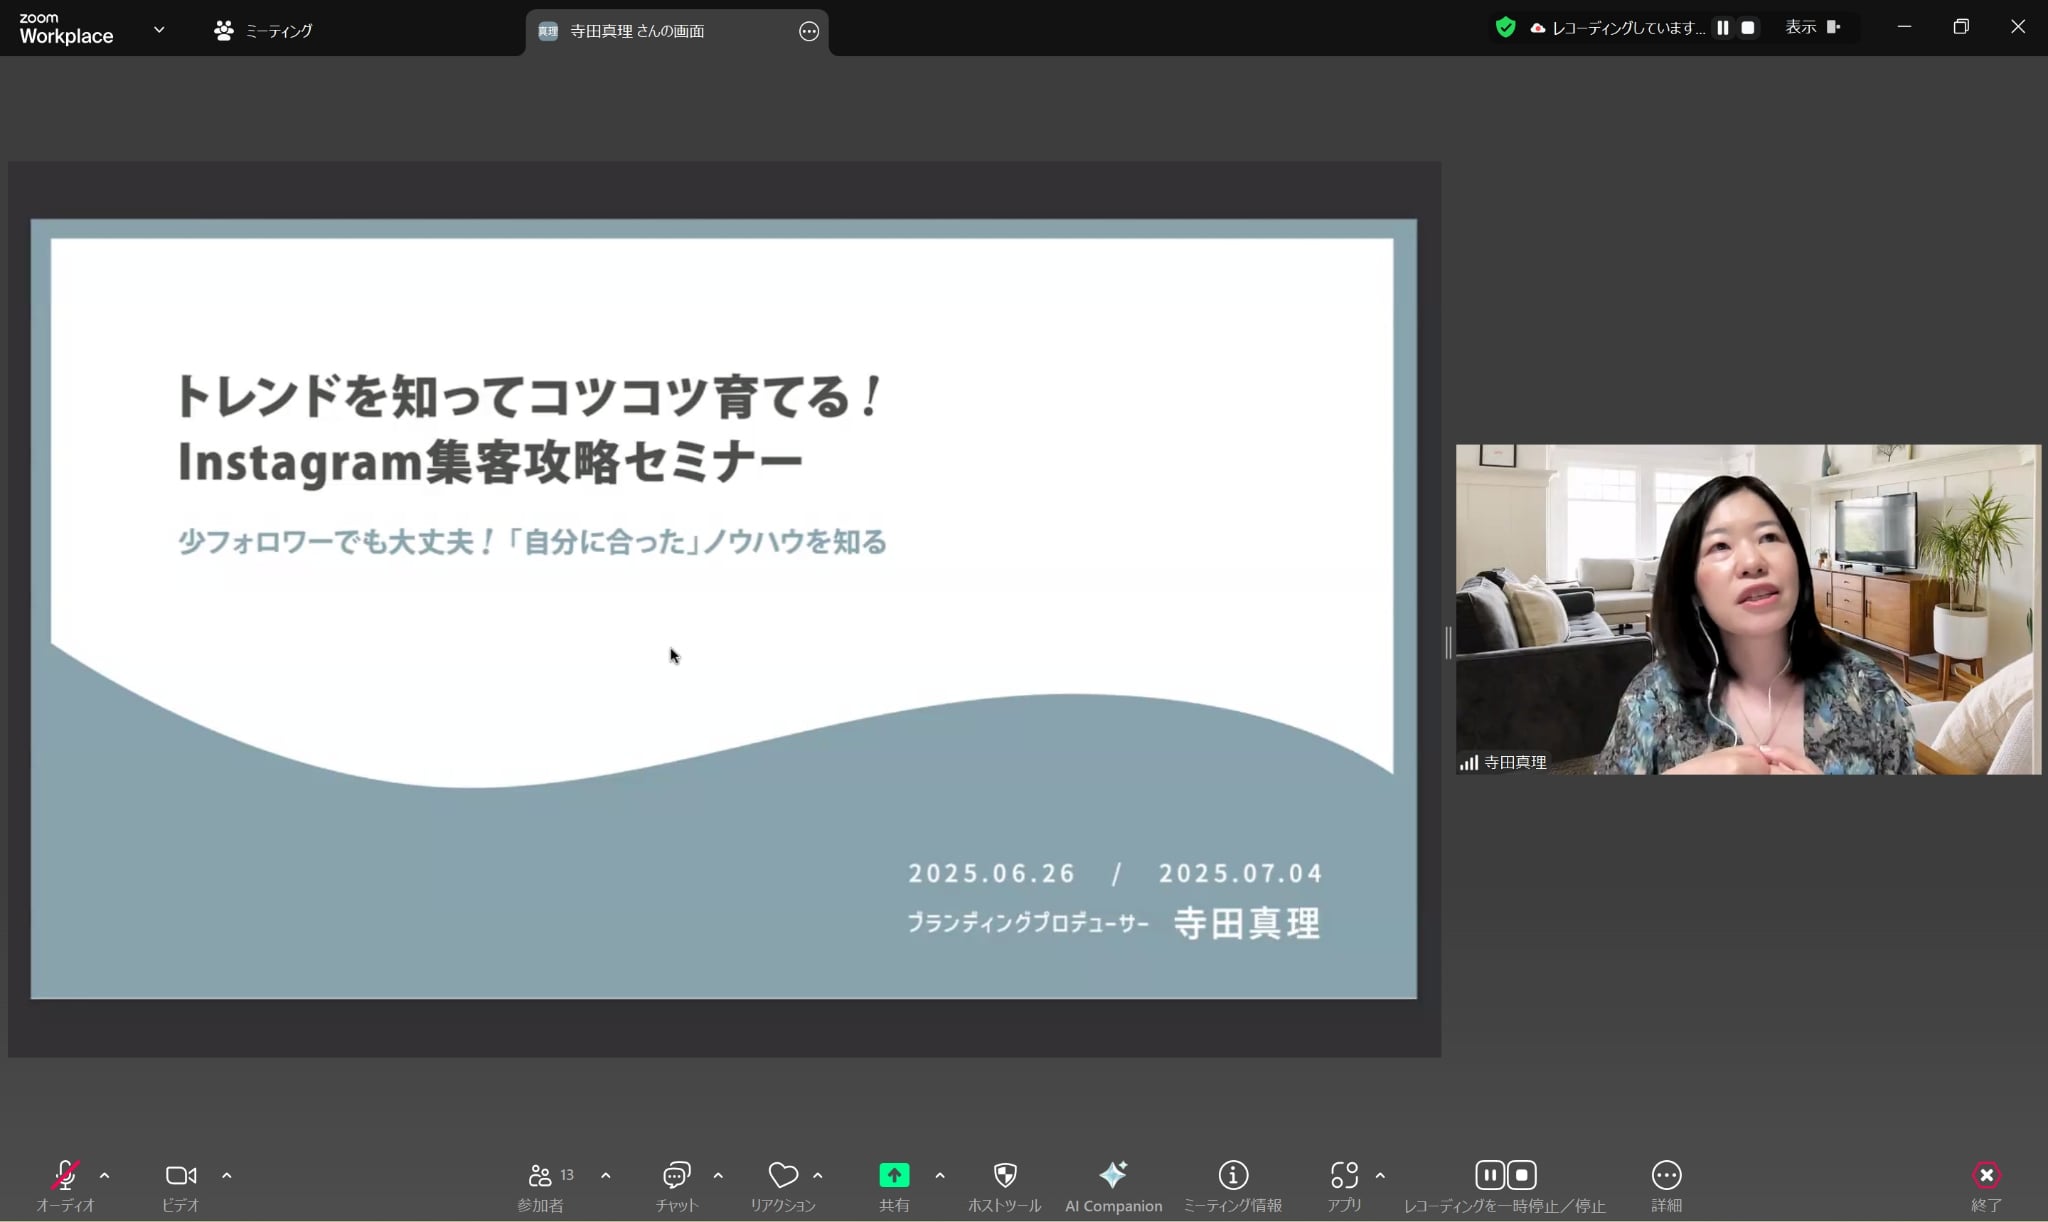This screenshot has width=2048, height=1222.
Task: Open the 表示 view menu
Action: (x=1813, y=27)
